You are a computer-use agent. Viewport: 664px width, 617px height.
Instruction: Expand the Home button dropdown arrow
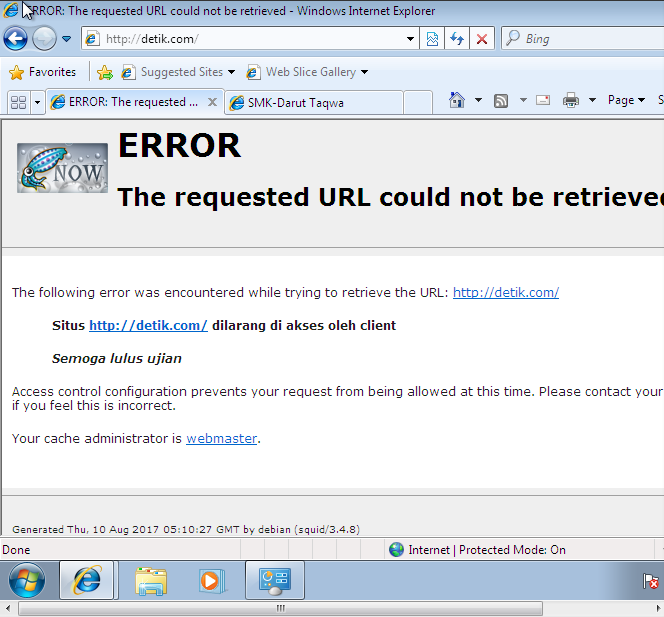click(x=478, y=100)
